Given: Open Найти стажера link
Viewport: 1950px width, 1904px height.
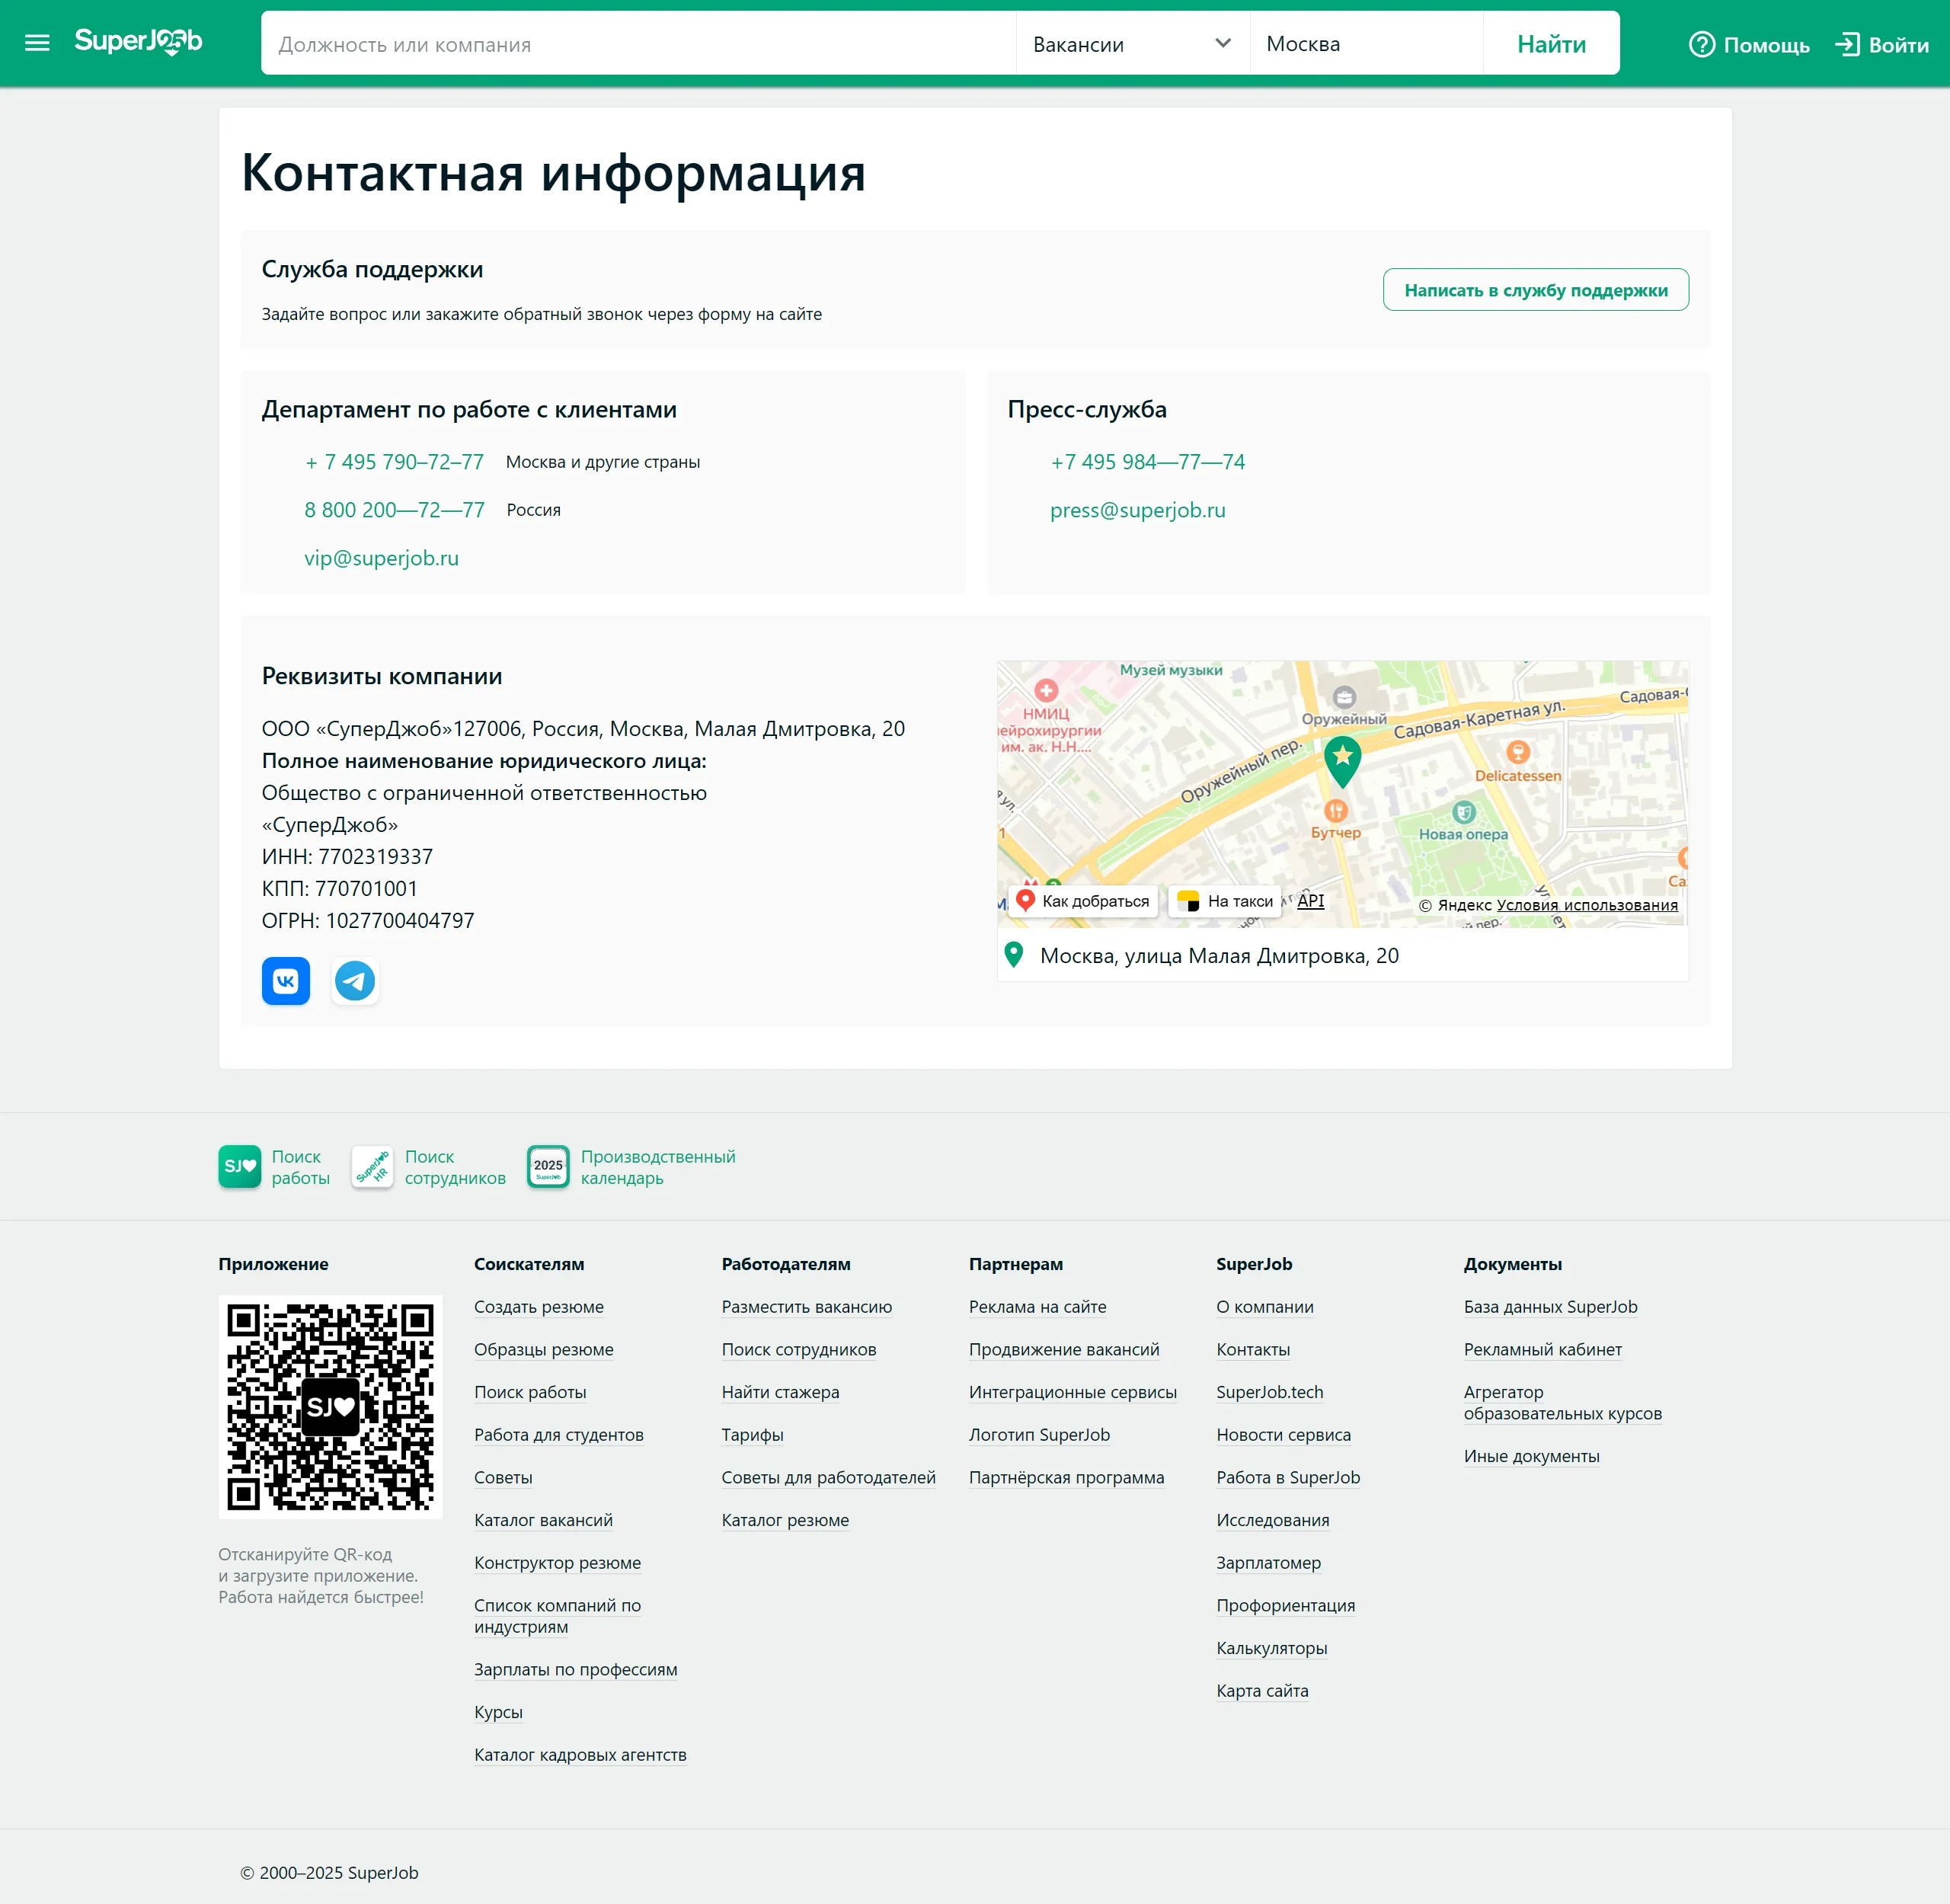Looking at the screenshot, I should point(780,1392).
